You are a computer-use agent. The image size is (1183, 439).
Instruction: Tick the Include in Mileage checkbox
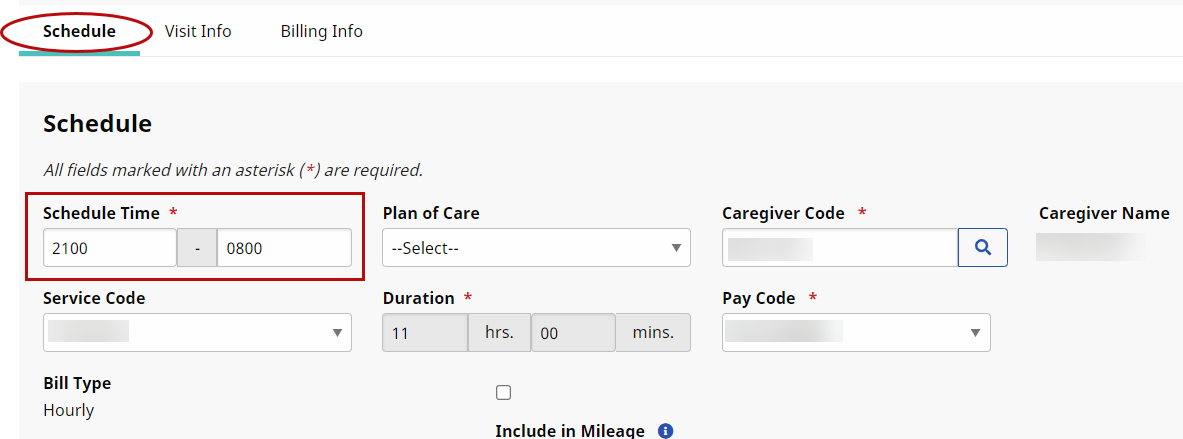click(x=503, y=393)
